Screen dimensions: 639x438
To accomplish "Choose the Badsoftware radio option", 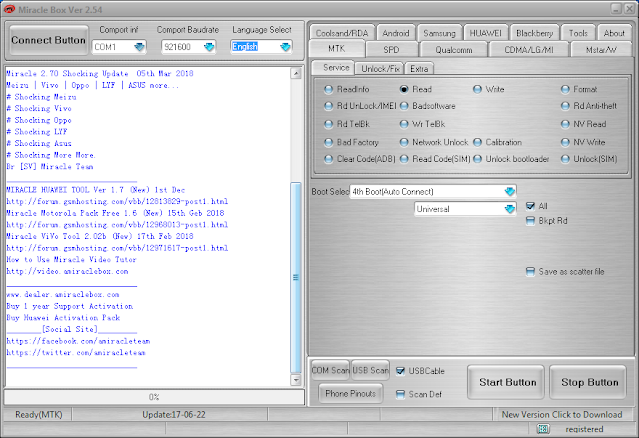I will pos(404,106).
